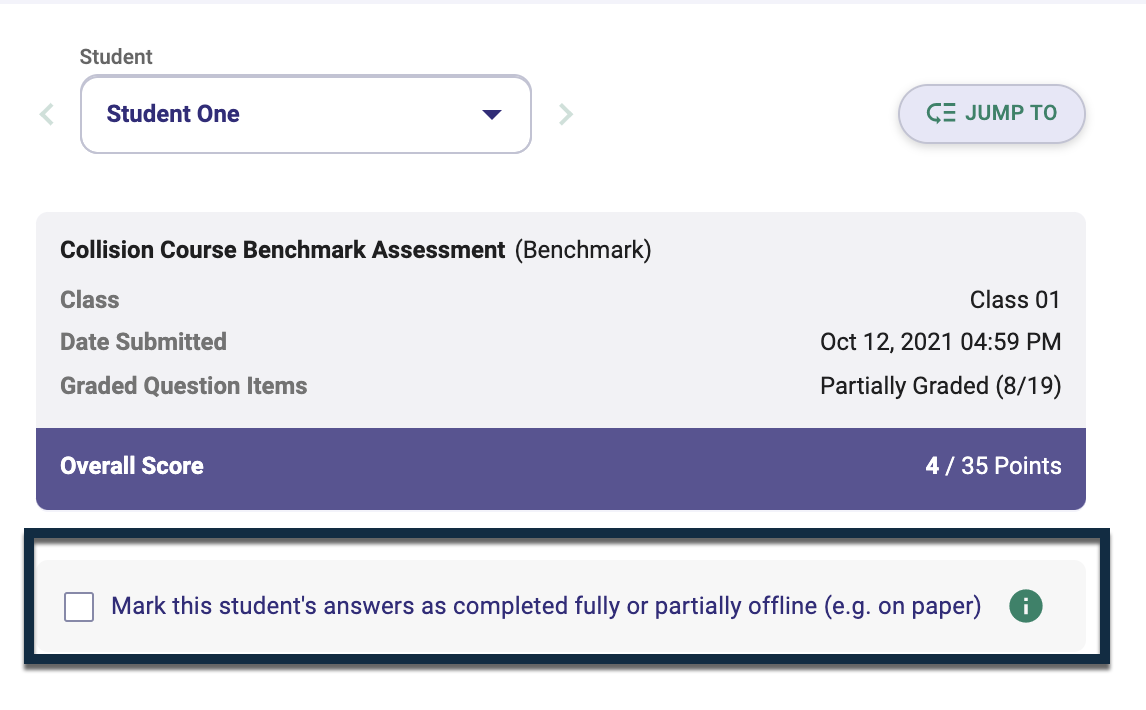Click the (Benchmark) type text
The width and height of the screenshot is (1146, 710).
583,250
